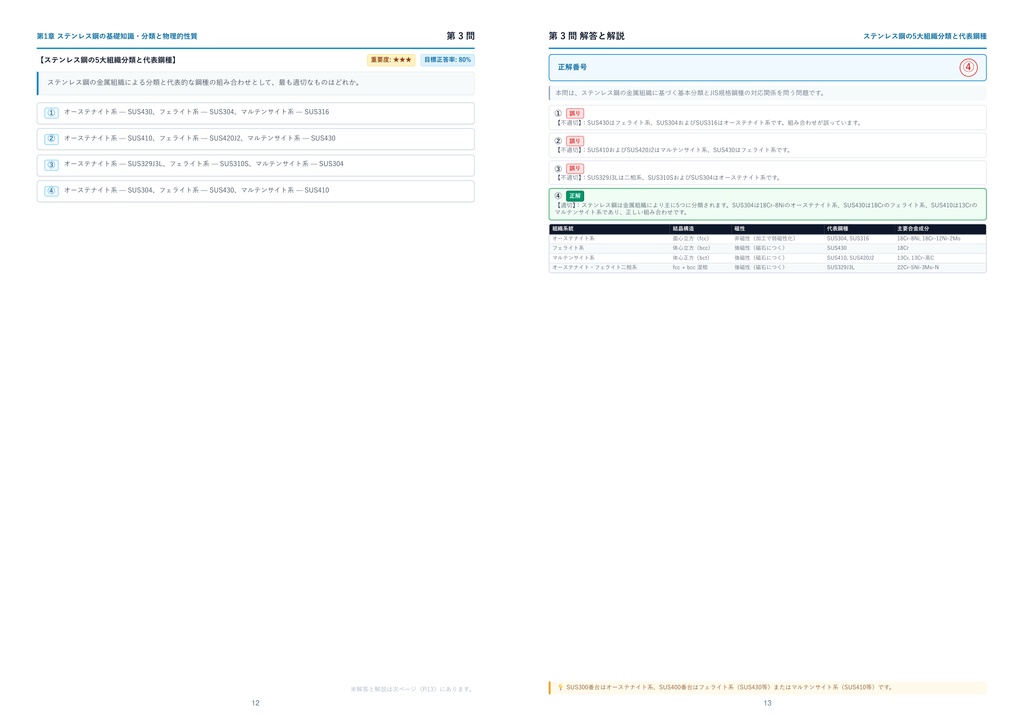Click the 第 3 問 解答と解説 heading
The width and height of the screenshot is (1024, 724).
coord(586,36)
